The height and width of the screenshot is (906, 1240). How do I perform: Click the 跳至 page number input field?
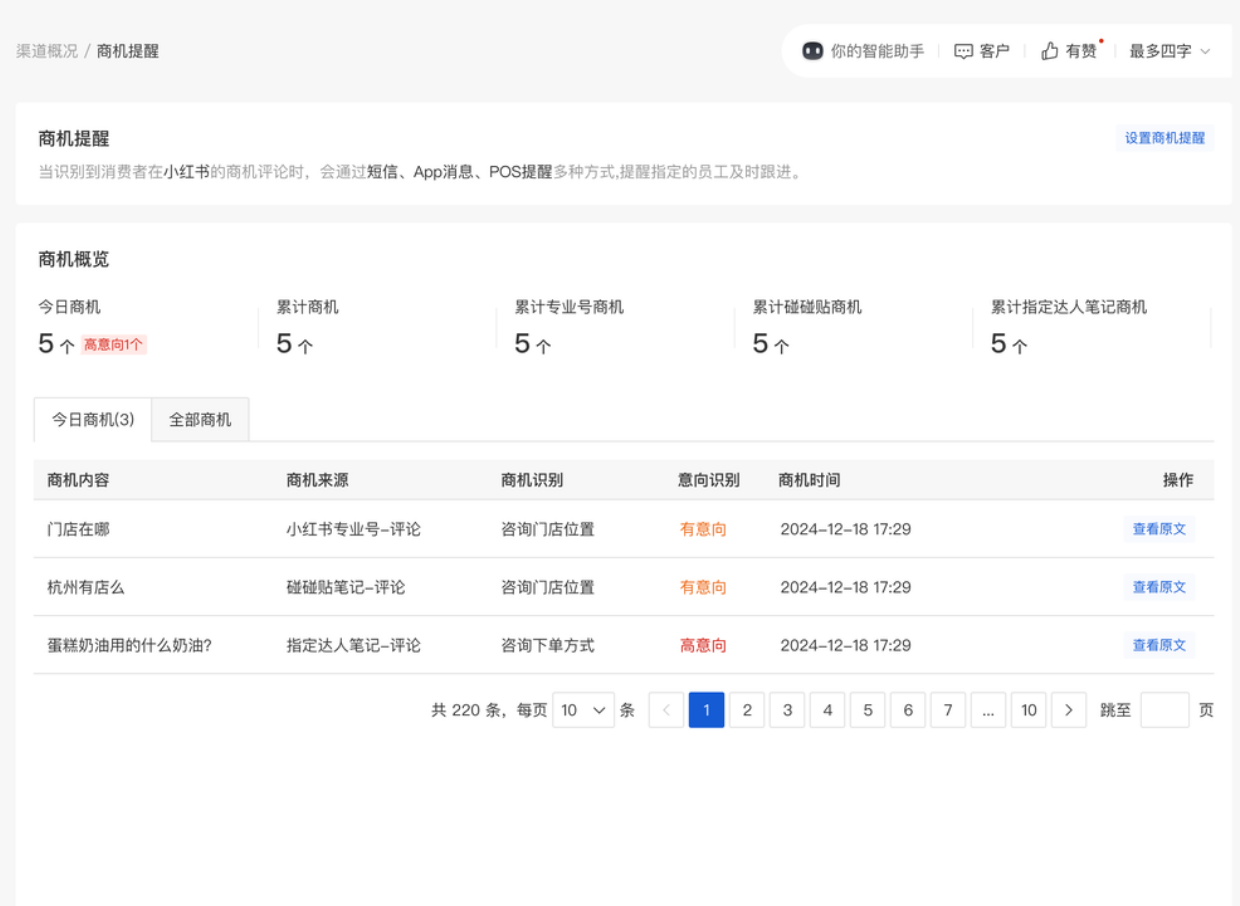point(1164,710)
